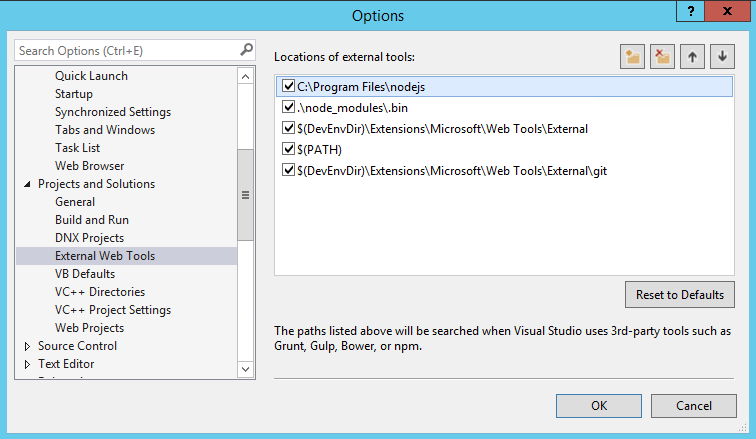Expand the Source Control node
This screenshot has height=439, width=756.
27,346
